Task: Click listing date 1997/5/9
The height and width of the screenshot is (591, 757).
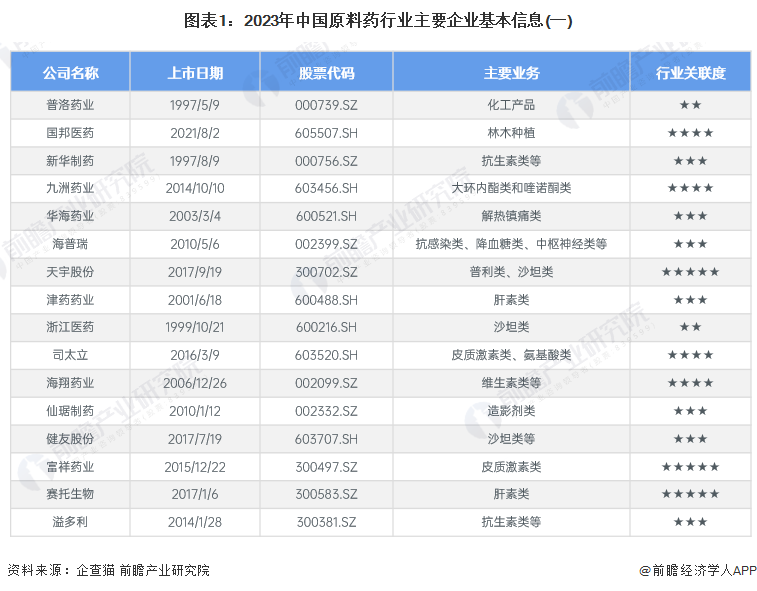Action: [195, 105]
